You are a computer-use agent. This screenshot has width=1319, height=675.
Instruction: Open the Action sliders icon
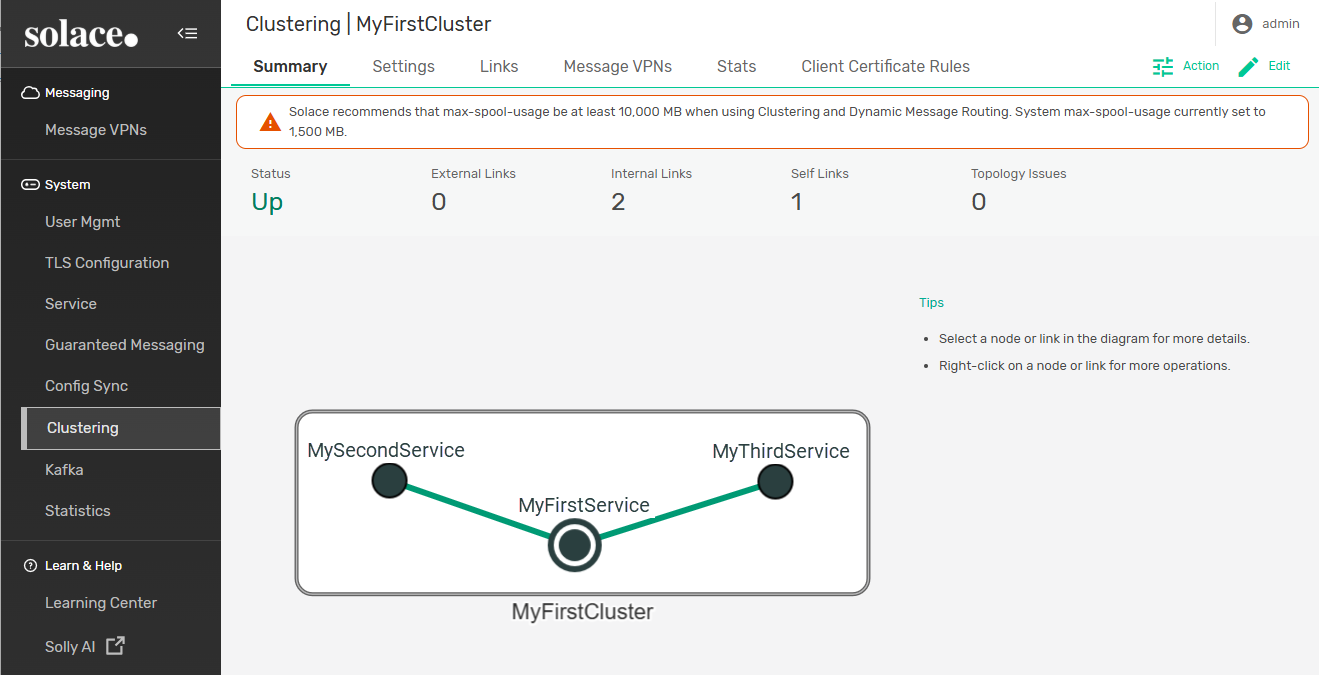click(x=1163, y=67)
